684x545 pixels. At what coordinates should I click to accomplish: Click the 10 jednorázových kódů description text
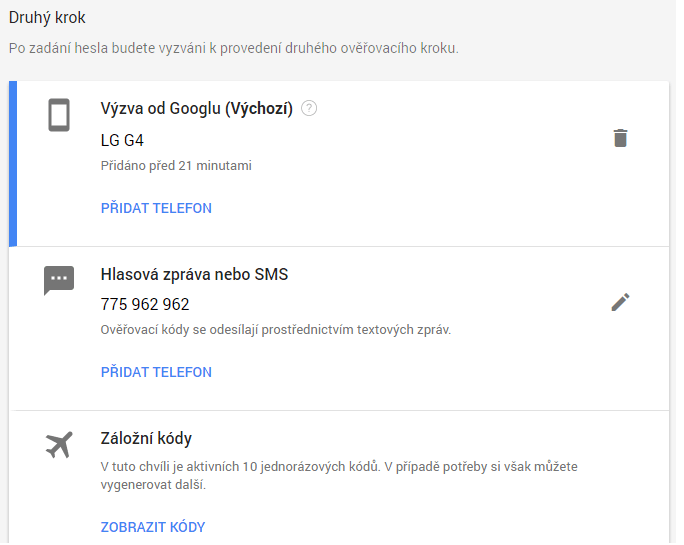(339, 476)
